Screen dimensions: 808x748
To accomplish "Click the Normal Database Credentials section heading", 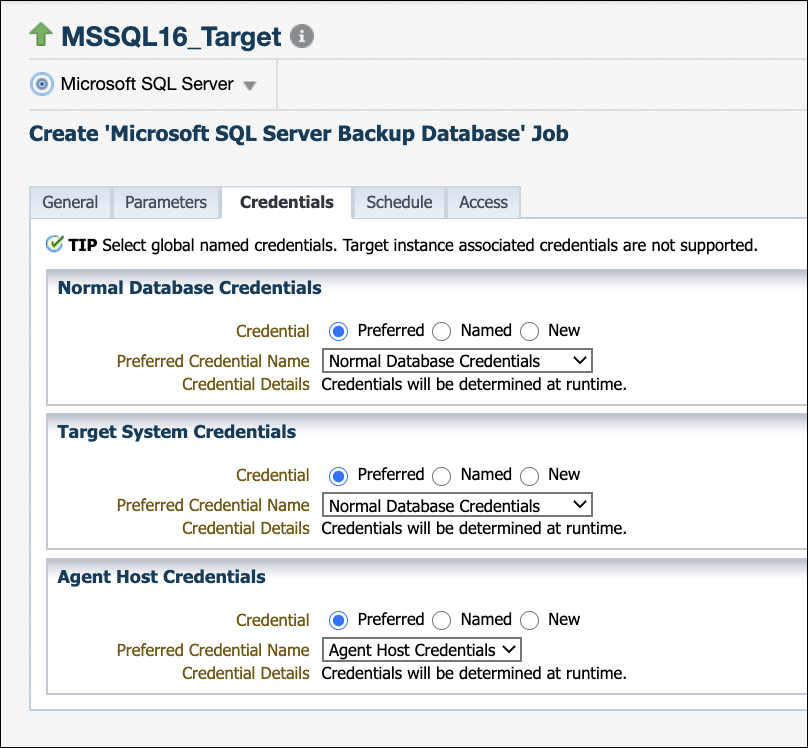I will (189, 287).
